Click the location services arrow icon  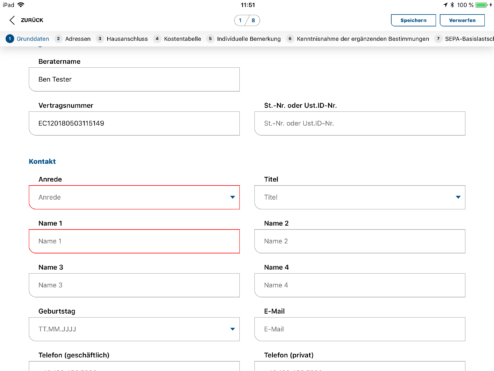click(445, 5)
